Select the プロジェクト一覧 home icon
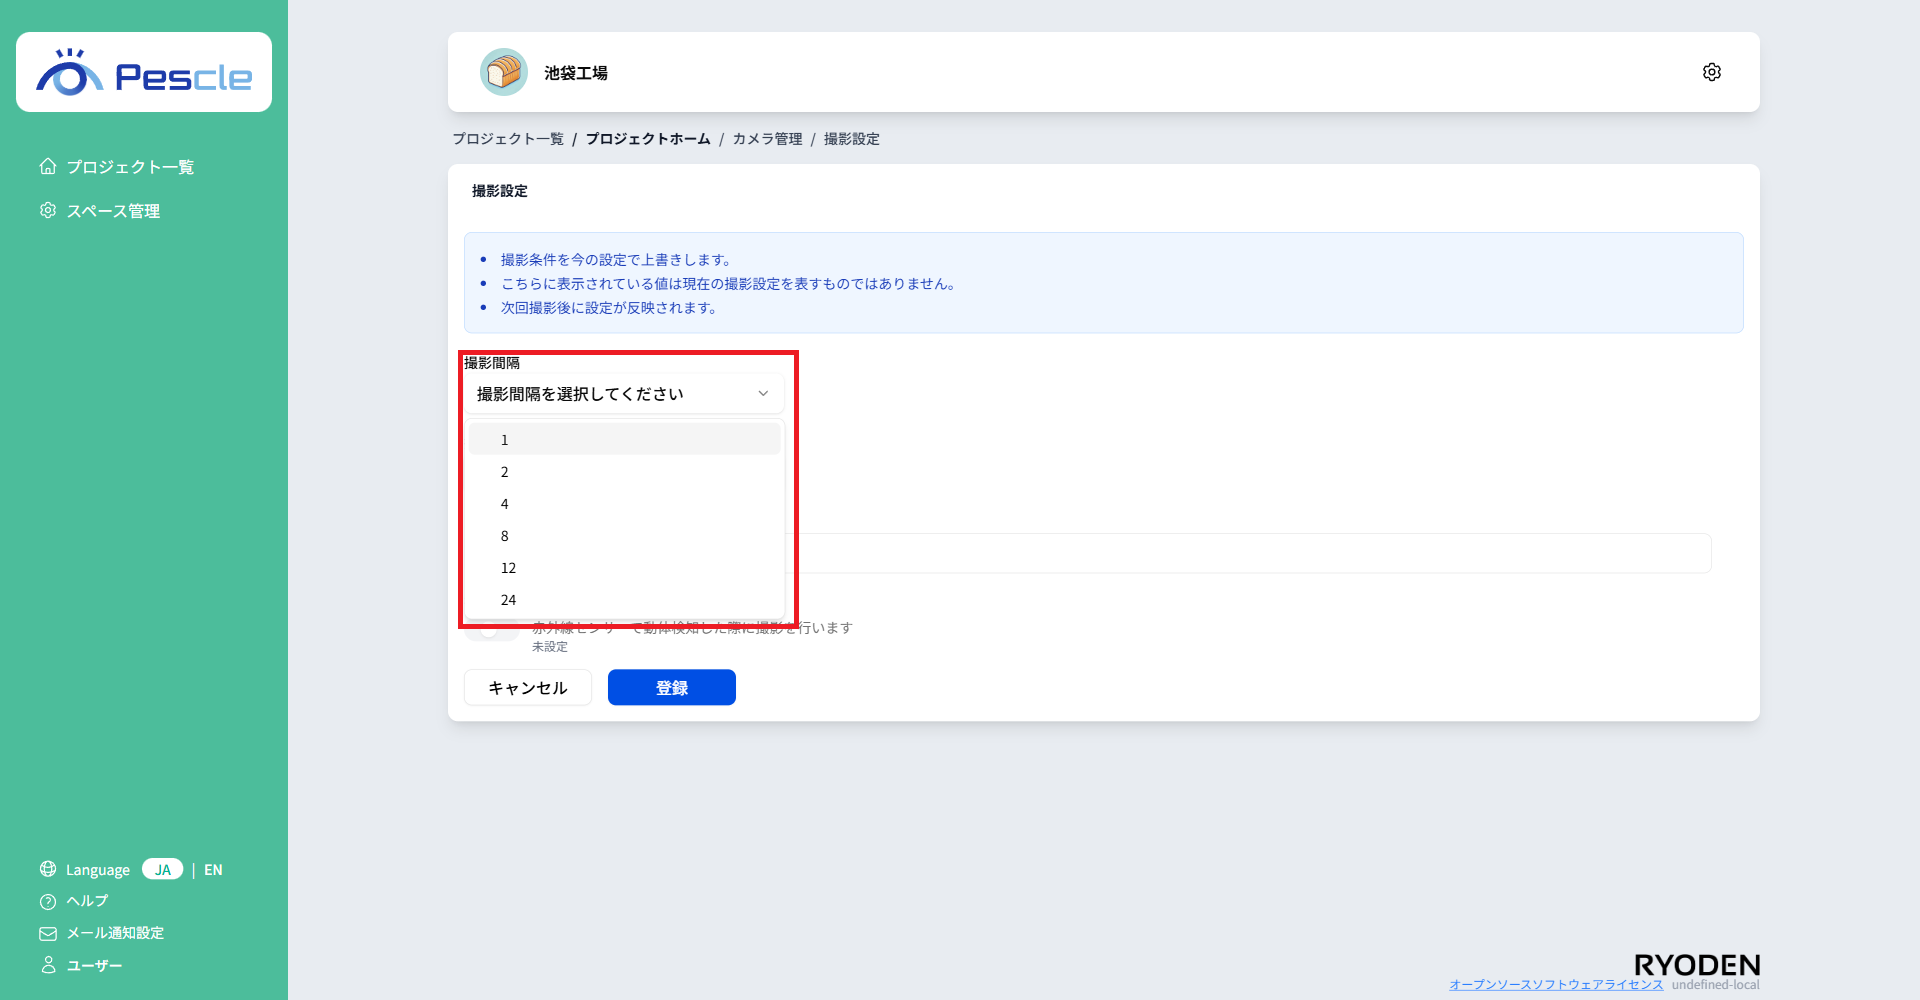 (x=47, y=166)
